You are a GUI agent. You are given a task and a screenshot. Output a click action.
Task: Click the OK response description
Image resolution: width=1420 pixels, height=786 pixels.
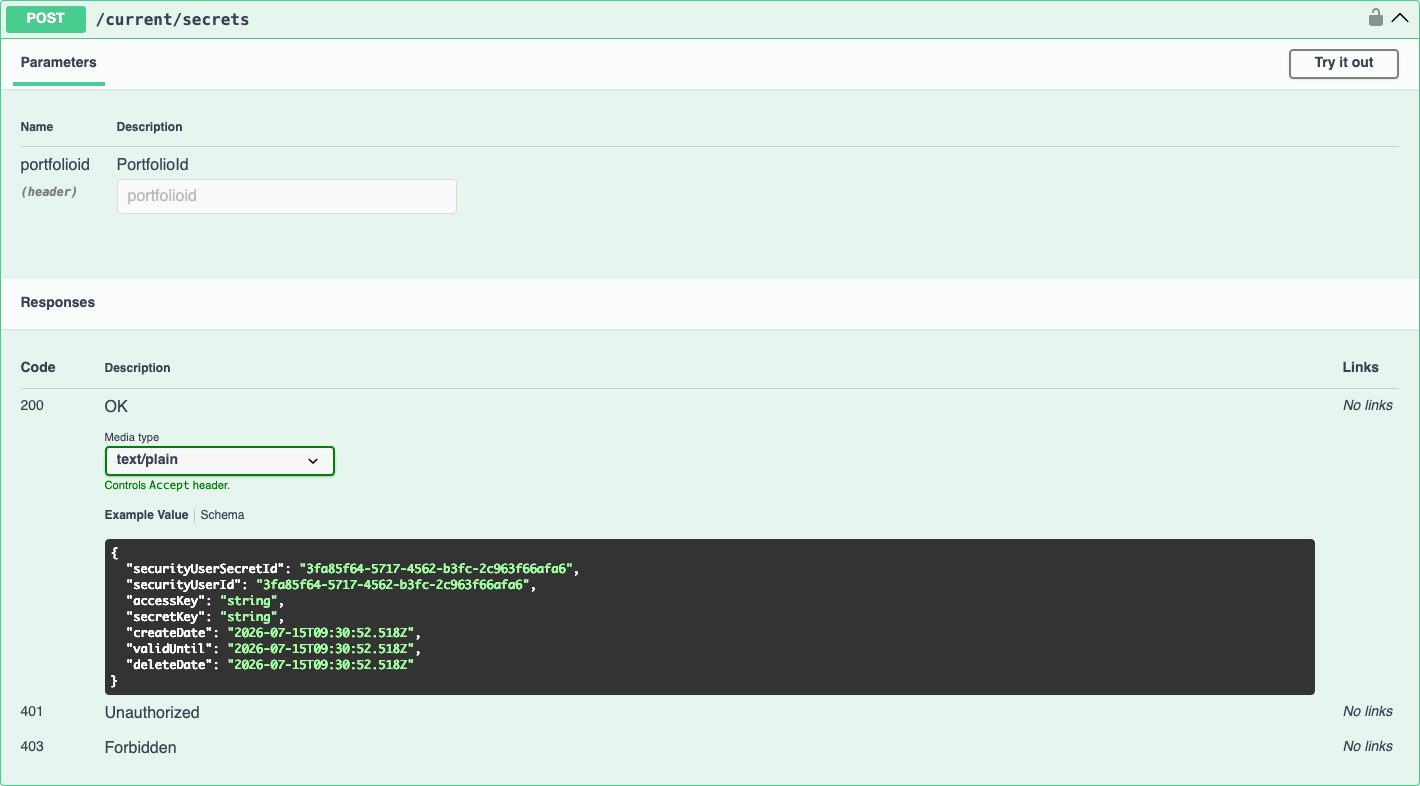tap(116, 407)
